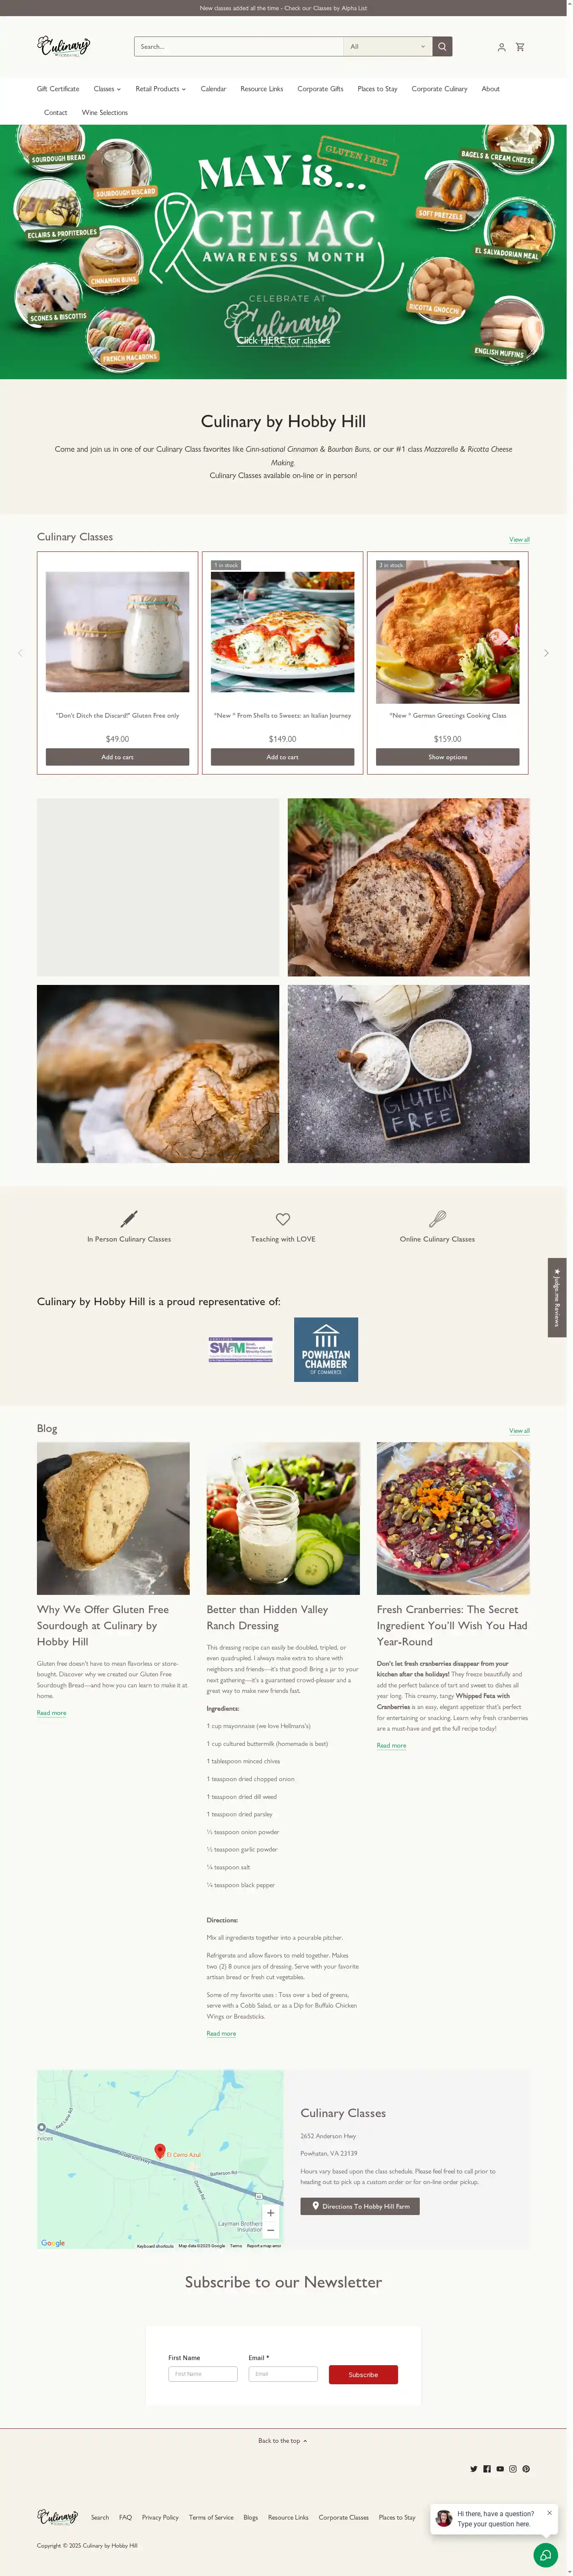The image size is (573, 2576).
Task: Advance the Culinary Classes carousel right
Action: click(546, 653)
